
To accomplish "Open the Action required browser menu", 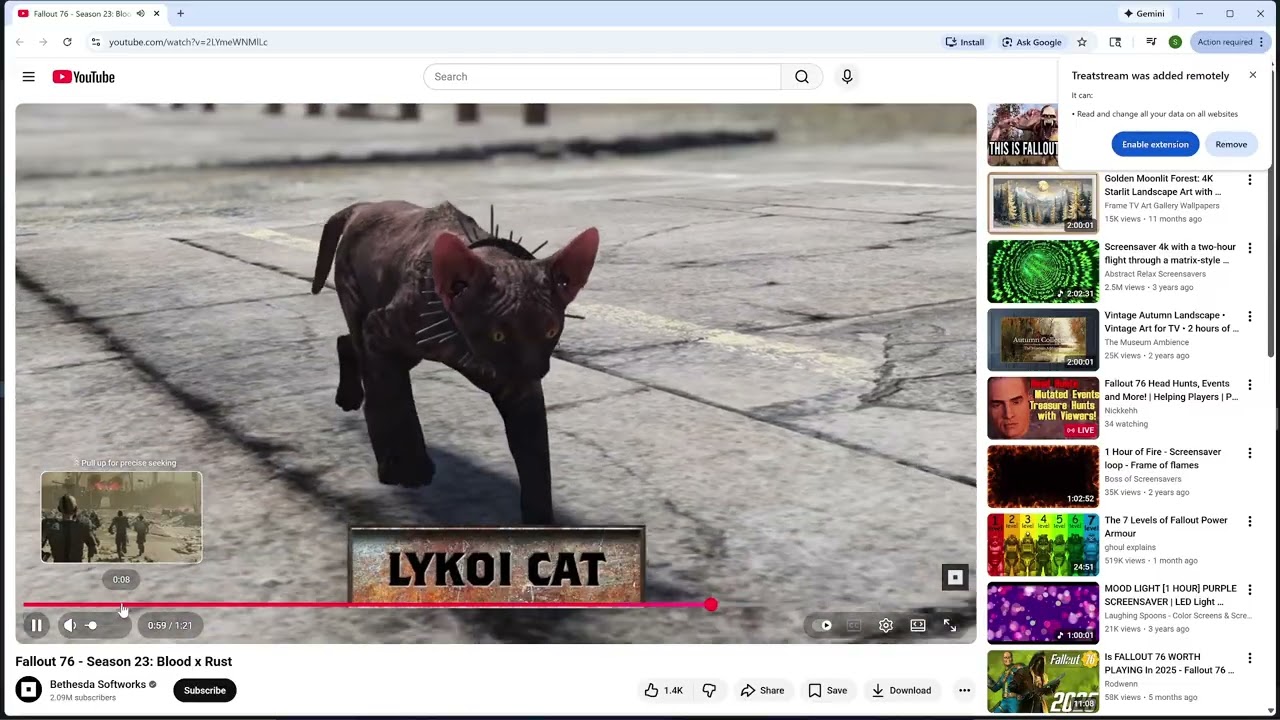I will pyautogui.click(x=1231, y=42).
